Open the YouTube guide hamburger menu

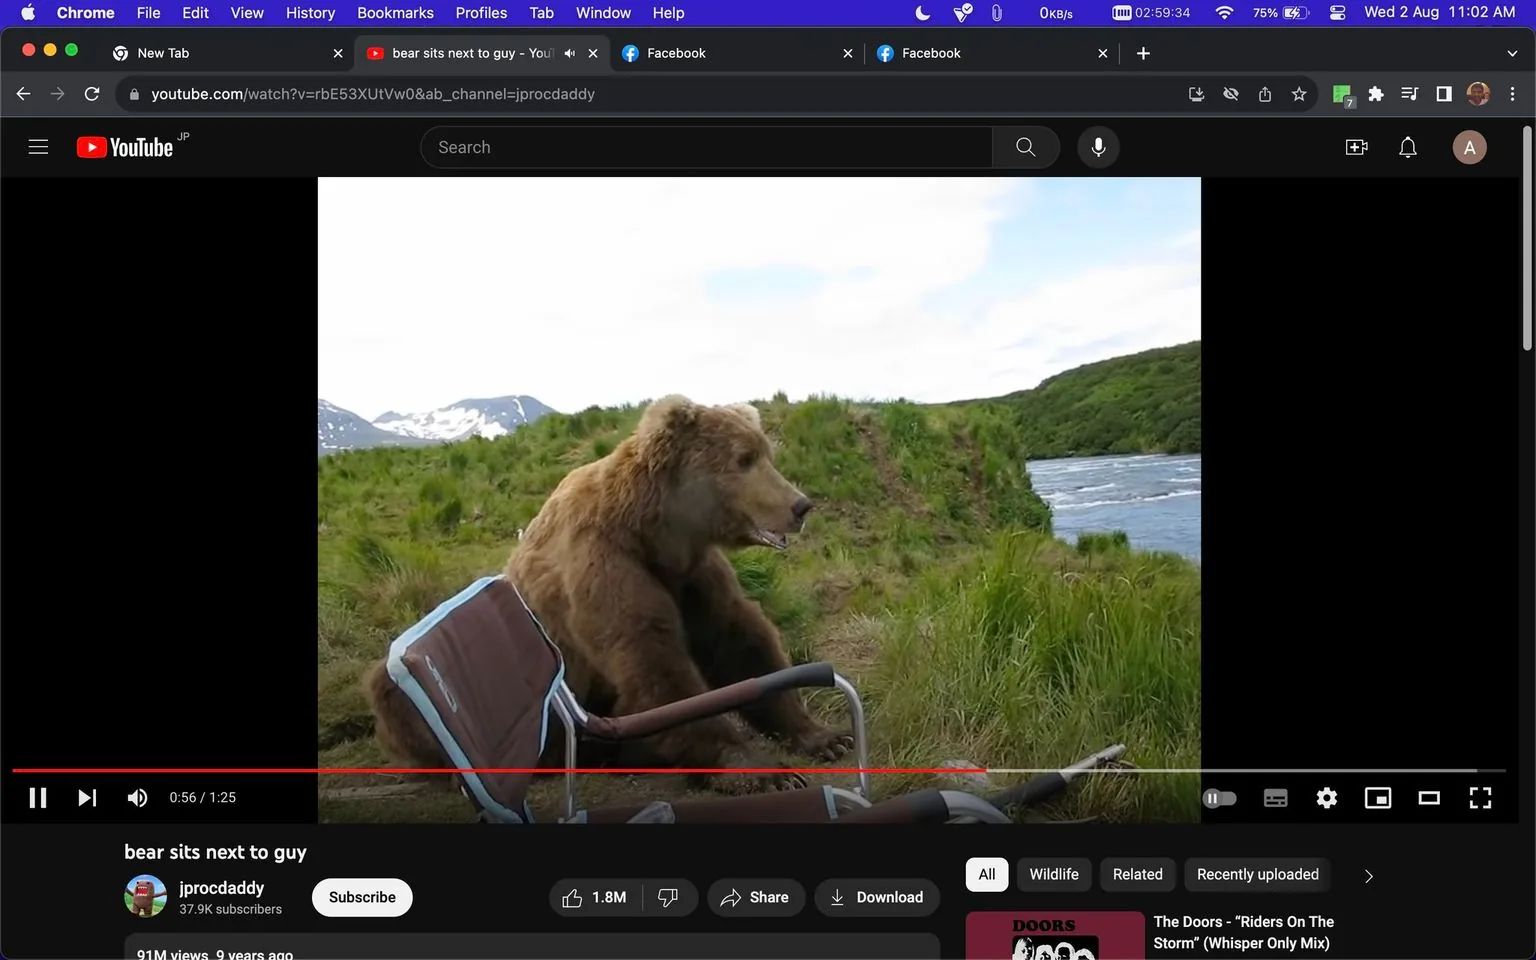coord(38,146)
